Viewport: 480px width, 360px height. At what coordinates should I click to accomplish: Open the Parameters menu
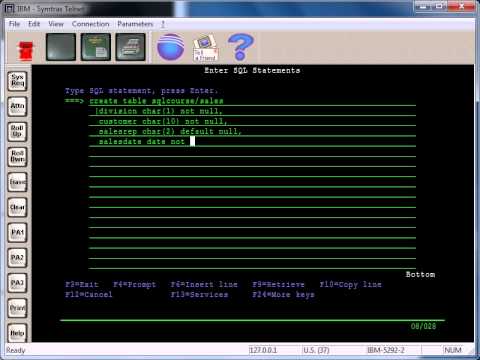pyautogui.click(x=135, y=24)
